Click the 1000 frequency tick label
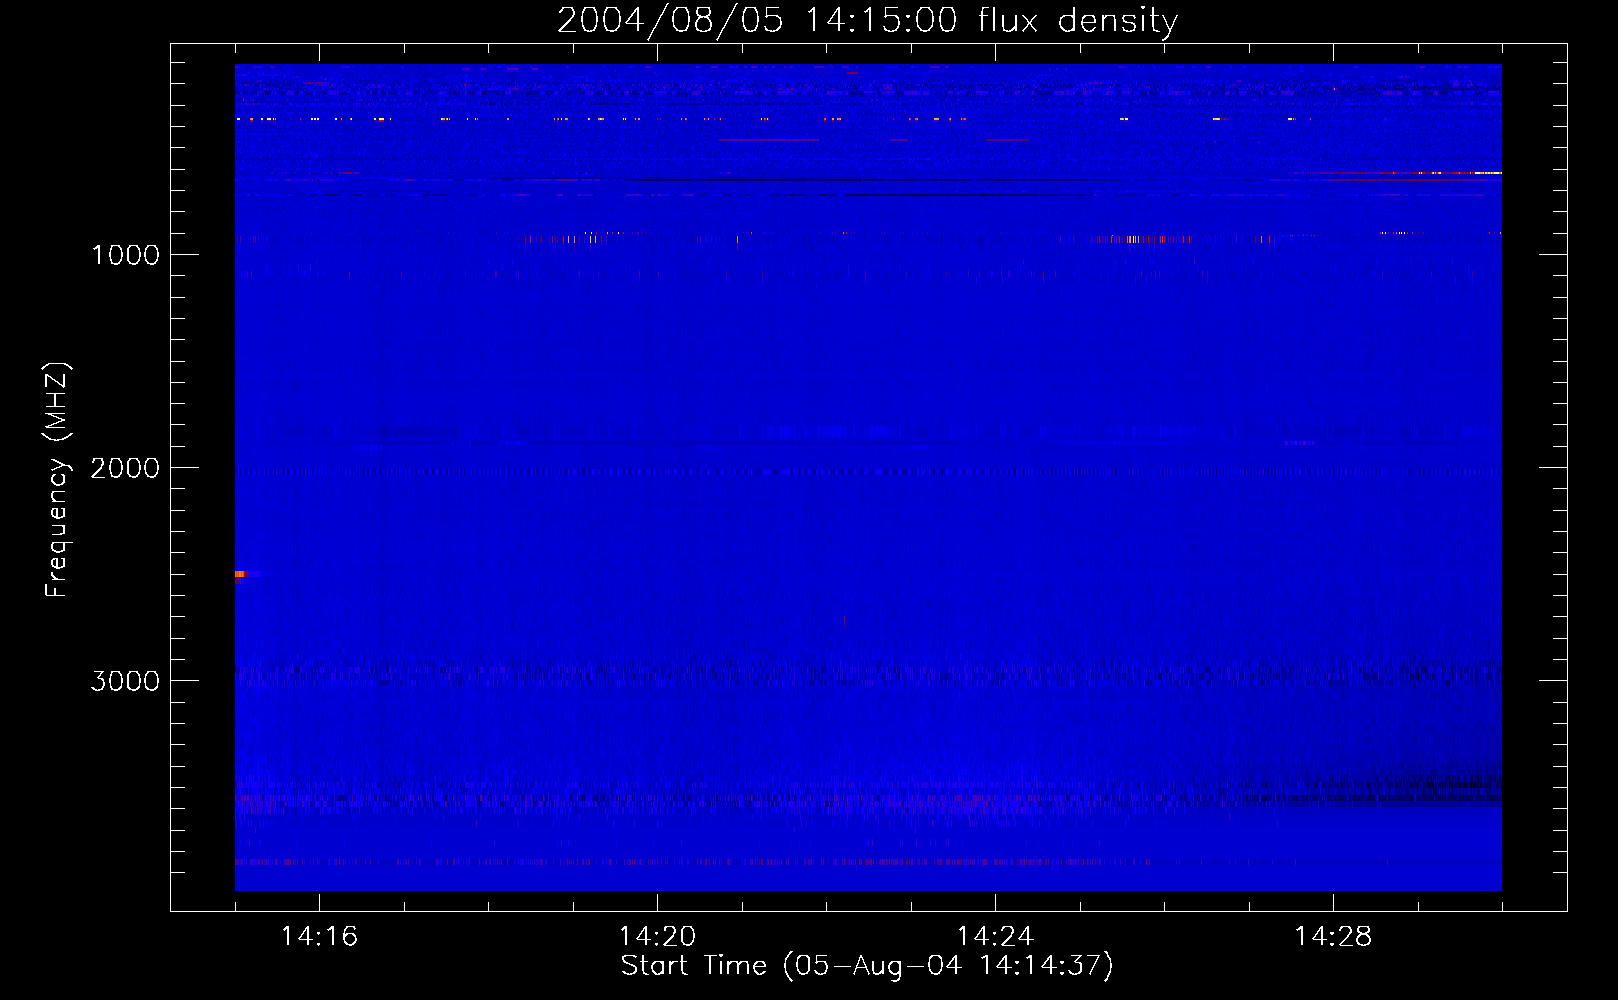Viewport: 1618px width, 1000px height. coord(125,255)
